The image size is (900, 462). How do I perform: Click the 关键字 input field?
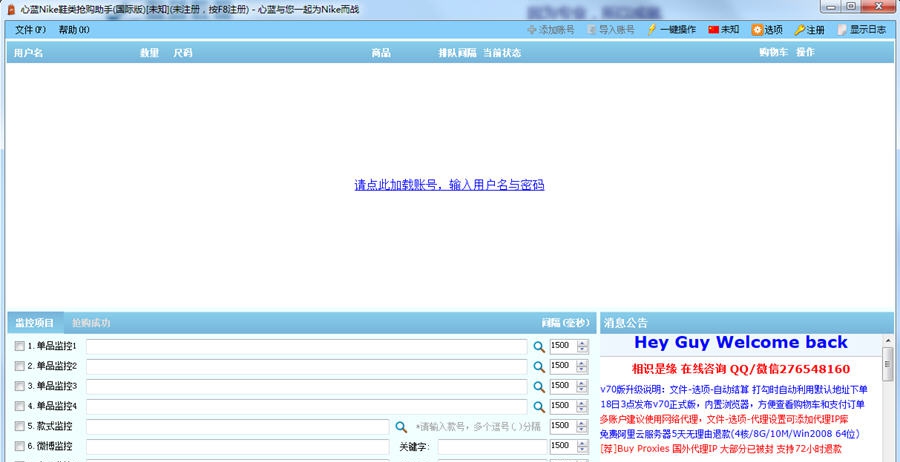[x=491, y=446]
